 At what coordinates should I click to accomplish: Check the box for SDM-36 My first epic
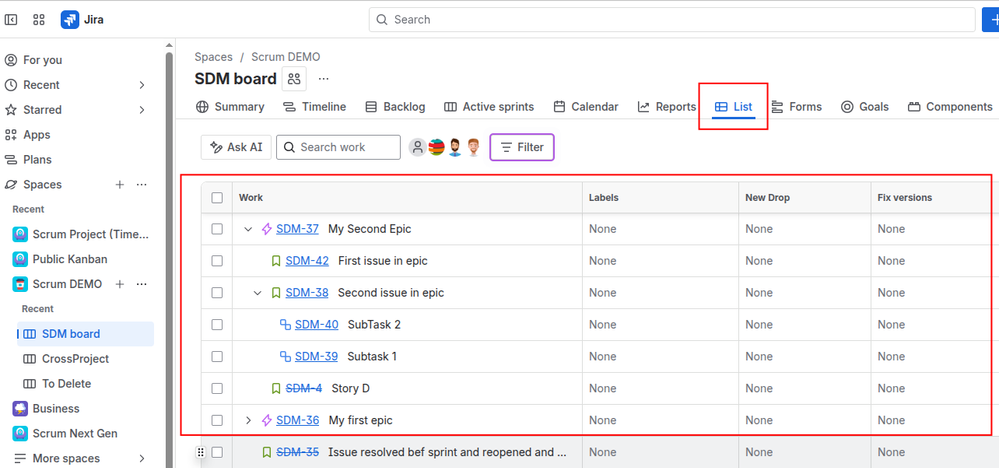point(217,420)
